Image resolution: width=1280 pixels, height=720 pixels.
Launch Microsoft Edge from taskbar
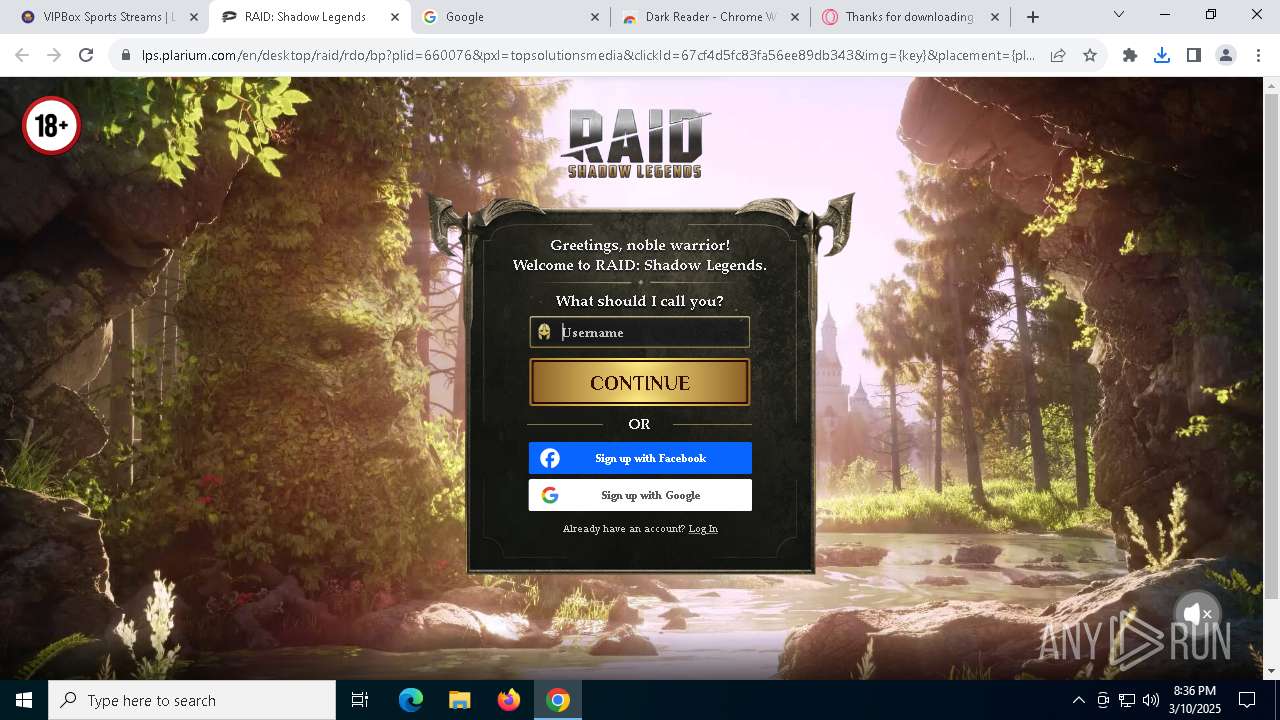tap(411, 700)
